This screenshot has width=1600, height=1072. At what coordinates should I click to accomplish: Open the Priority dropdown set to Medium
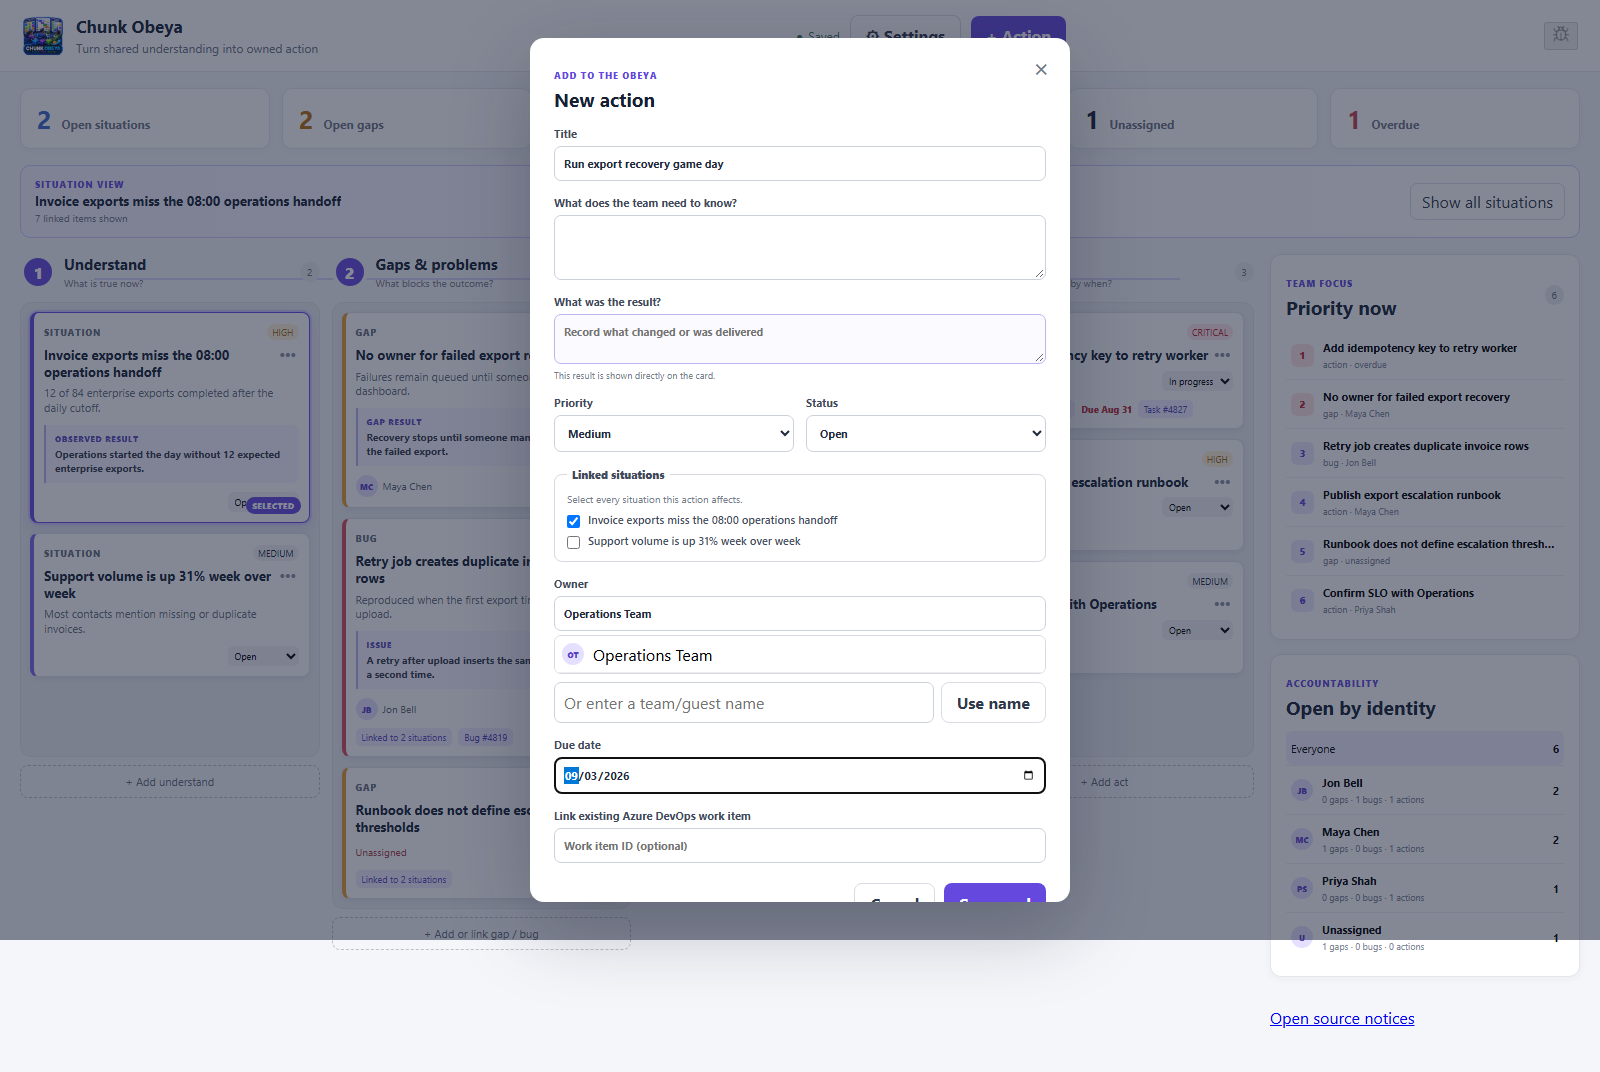coord(675,434)
